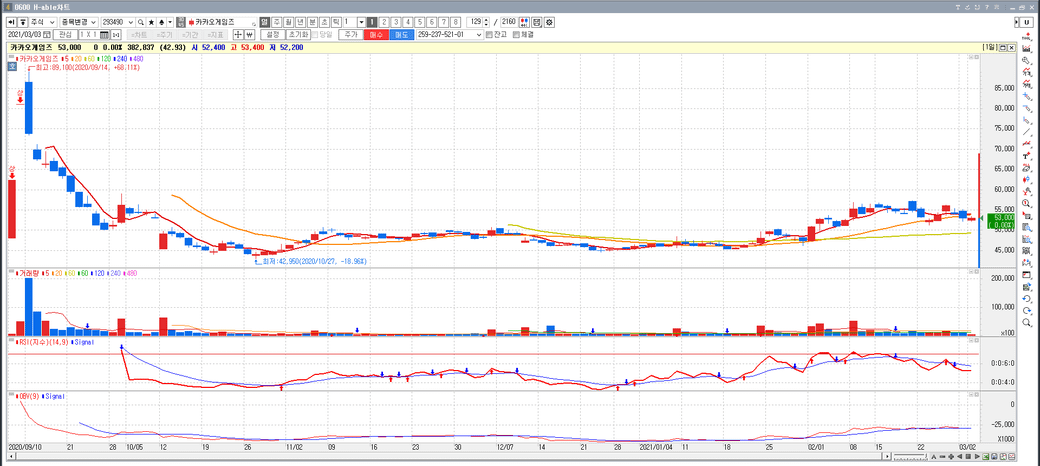Viewport: 1040px width, 466px height.
Task: Click the blue 매도 sell button
Action: 401,35
